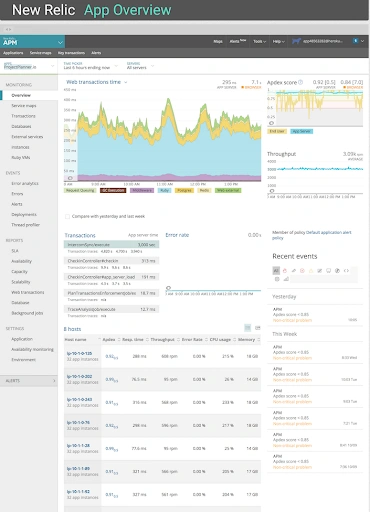Expand 'Web transactions time' chart dropdown
This screenshot has width=370, height=512.
pos(97,82)
